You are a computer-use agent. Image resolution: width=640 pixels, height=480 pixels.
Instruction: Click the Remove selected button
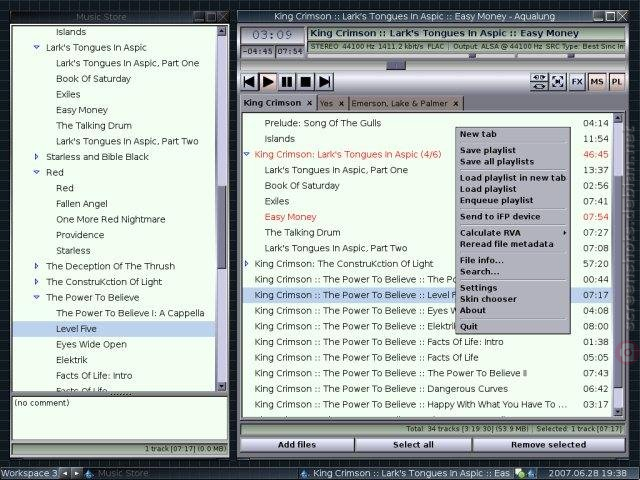tap(549, 445)
